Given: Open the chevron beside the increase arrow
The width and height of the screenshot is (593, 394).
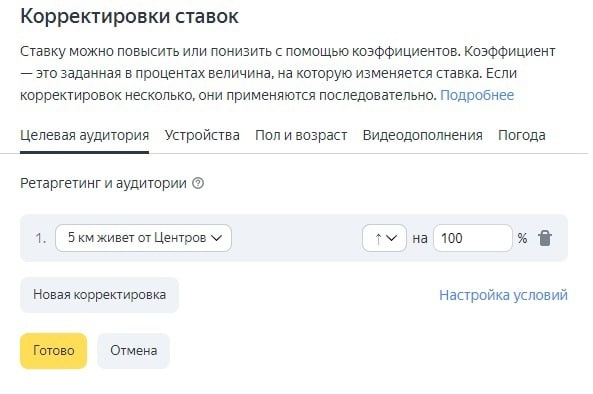Looking at the screenshot, I should (x=392, y=238).
